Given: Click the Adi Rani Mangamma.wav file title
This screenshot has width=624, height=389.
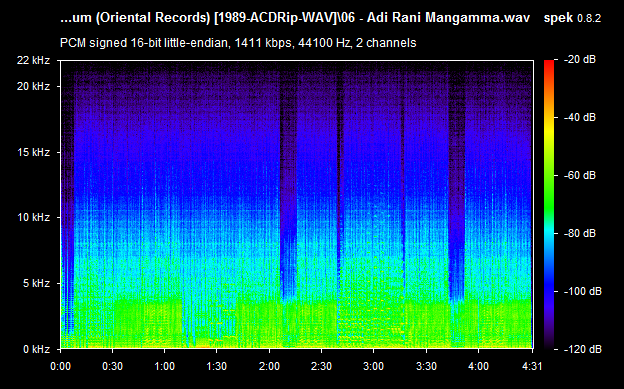Looking at the screenshot, I should 448,18.
